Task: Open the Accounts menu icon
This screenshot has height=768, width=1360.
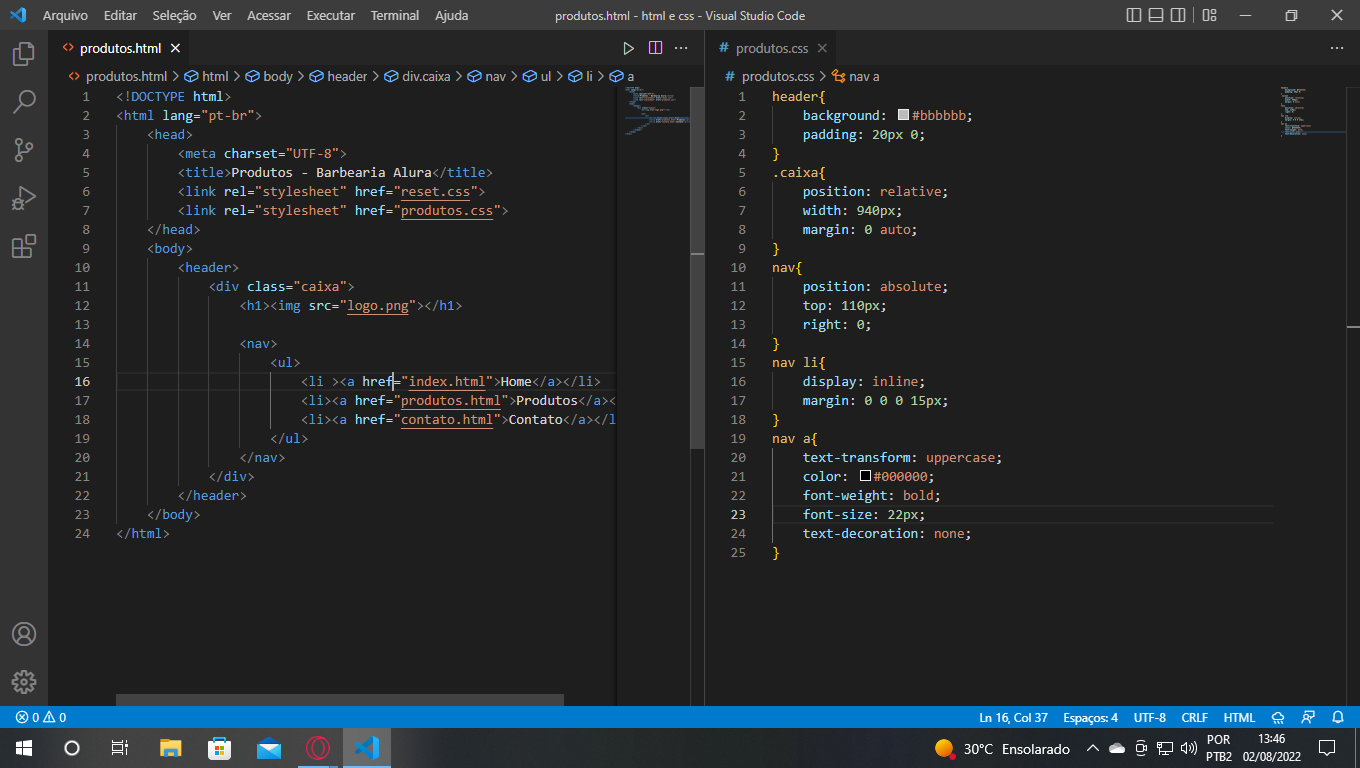Action: point(24,634)
